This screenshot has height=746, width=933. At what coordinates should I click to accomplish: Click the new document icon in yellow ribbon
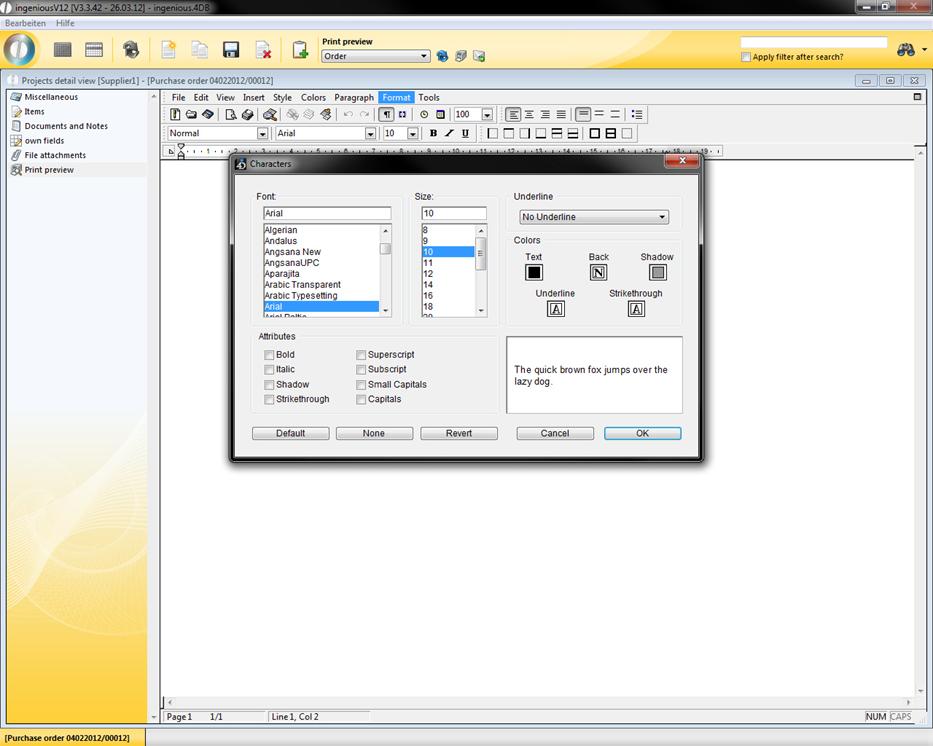tap(168, 50)
